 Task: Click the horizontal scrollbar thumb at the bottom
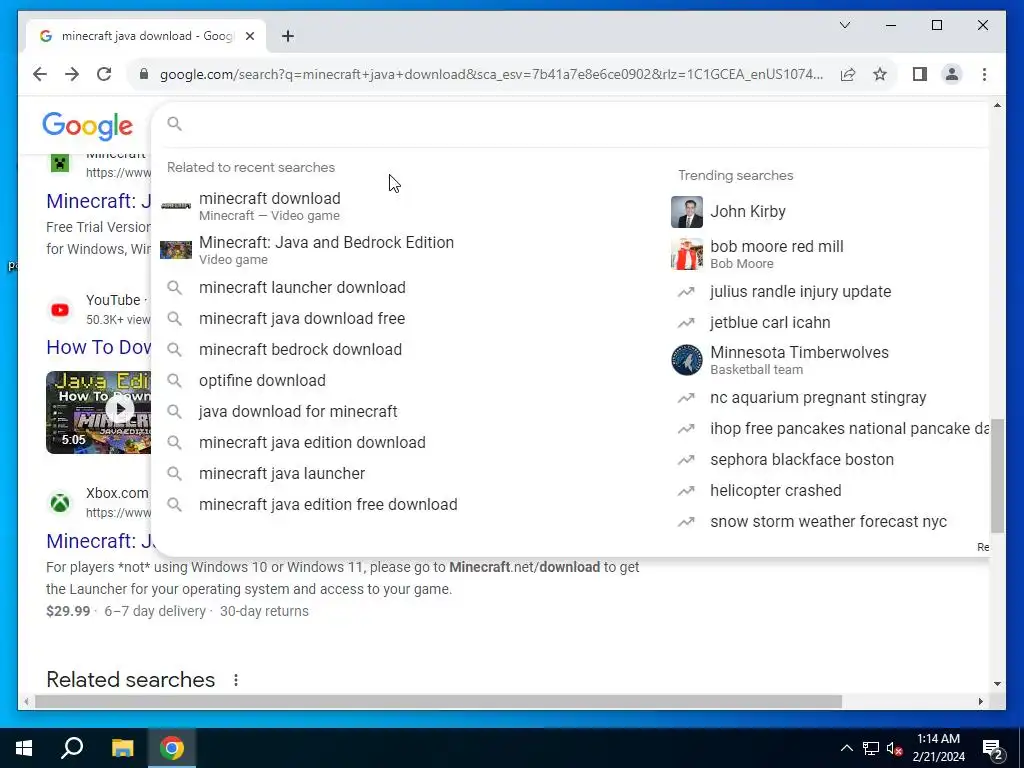point(438,701)
